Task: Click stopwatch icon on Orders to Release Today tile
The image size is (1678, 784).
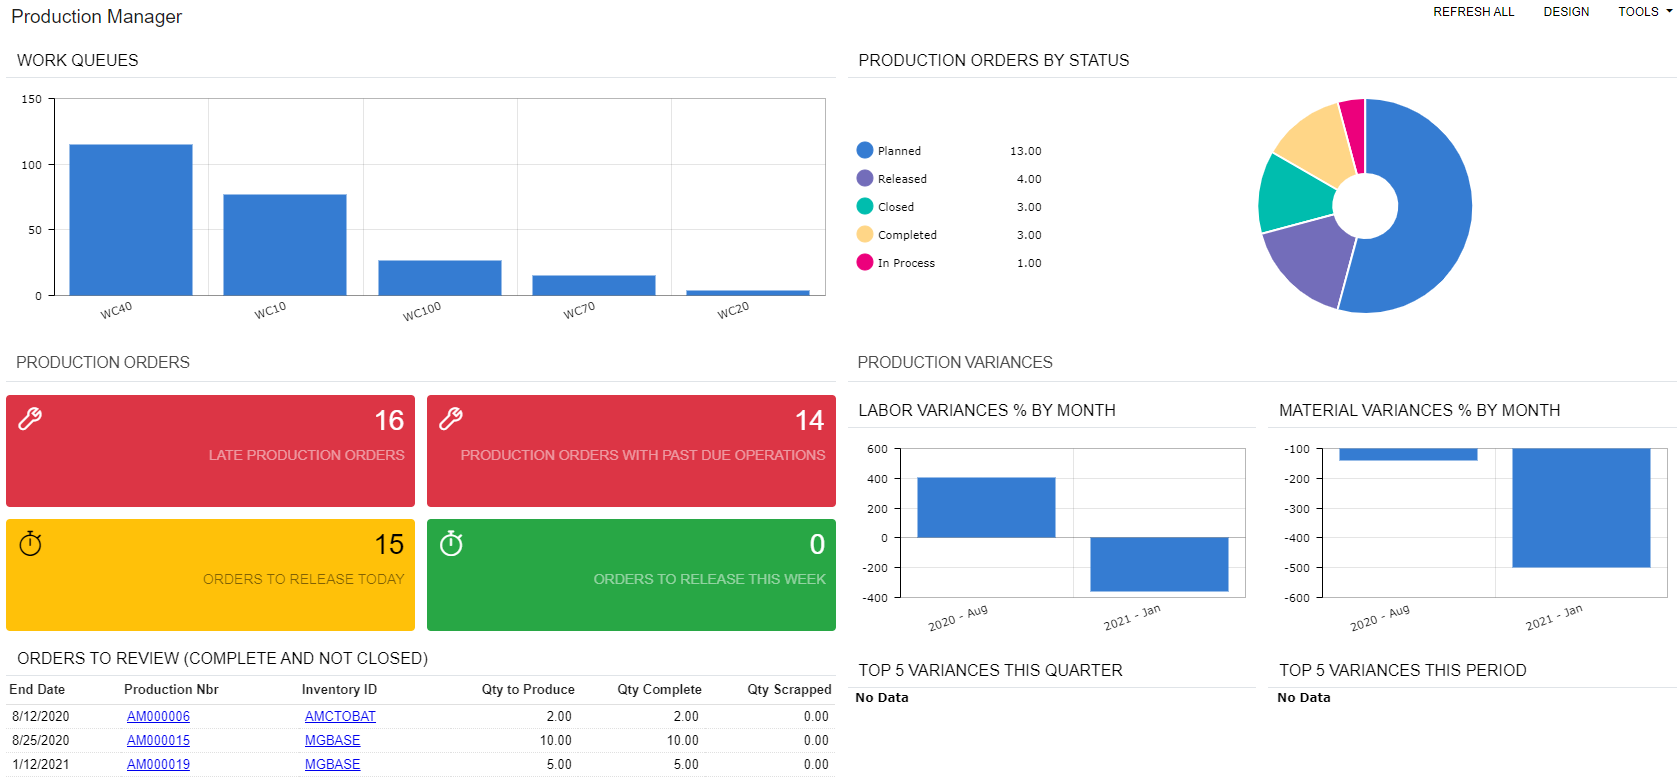Action: (30, 543)
